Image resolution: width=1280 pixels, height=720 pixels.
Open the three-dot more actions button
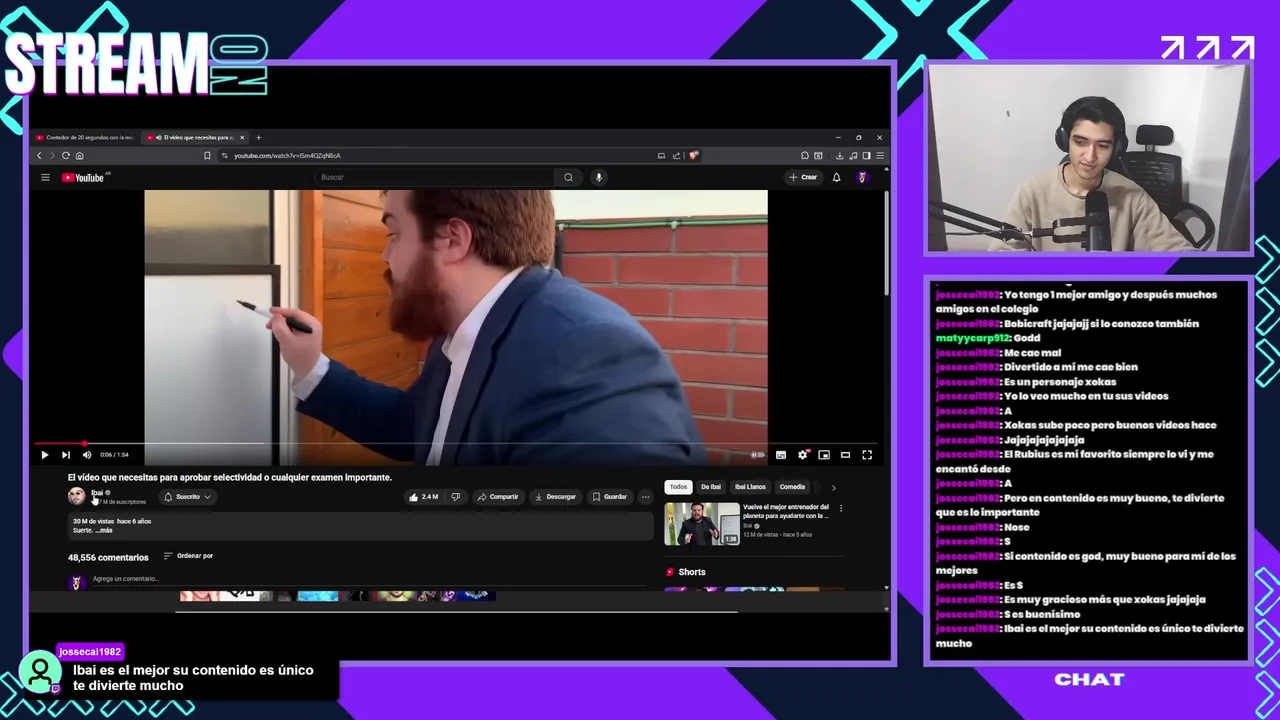click(x=645, y=497)
